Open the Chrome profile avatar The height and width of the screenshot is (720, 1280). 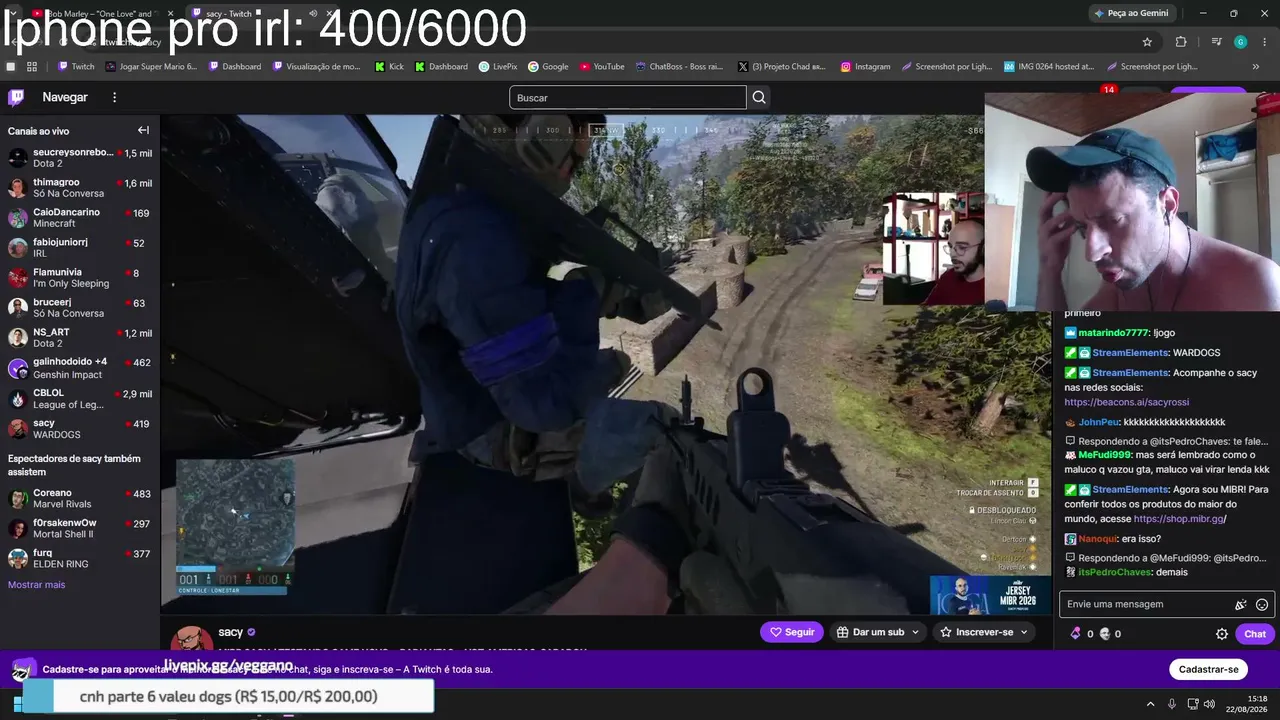click(1241, 42)
